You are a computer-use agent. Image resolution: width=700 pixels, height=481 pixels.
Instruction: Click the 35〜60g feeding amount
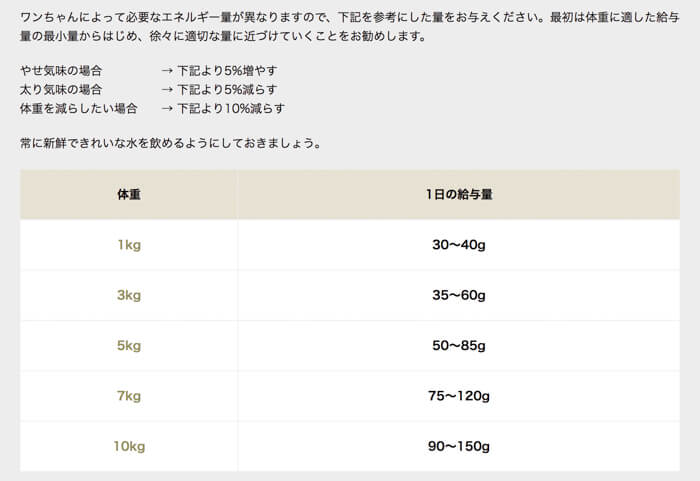tap(458, 295)
